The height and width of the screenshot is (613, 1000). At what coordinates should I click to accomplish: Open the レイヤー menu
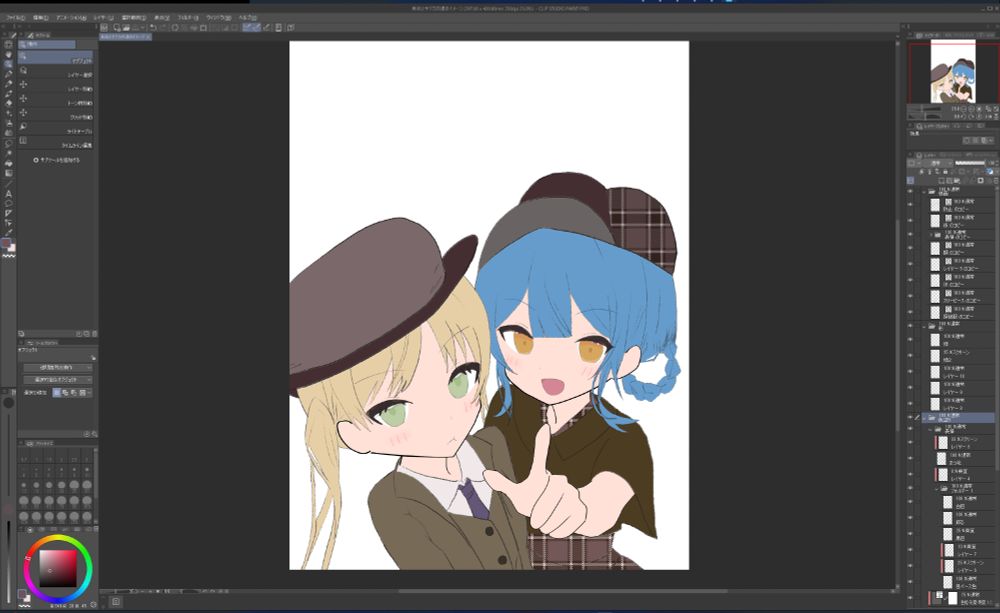coord(103,18)
